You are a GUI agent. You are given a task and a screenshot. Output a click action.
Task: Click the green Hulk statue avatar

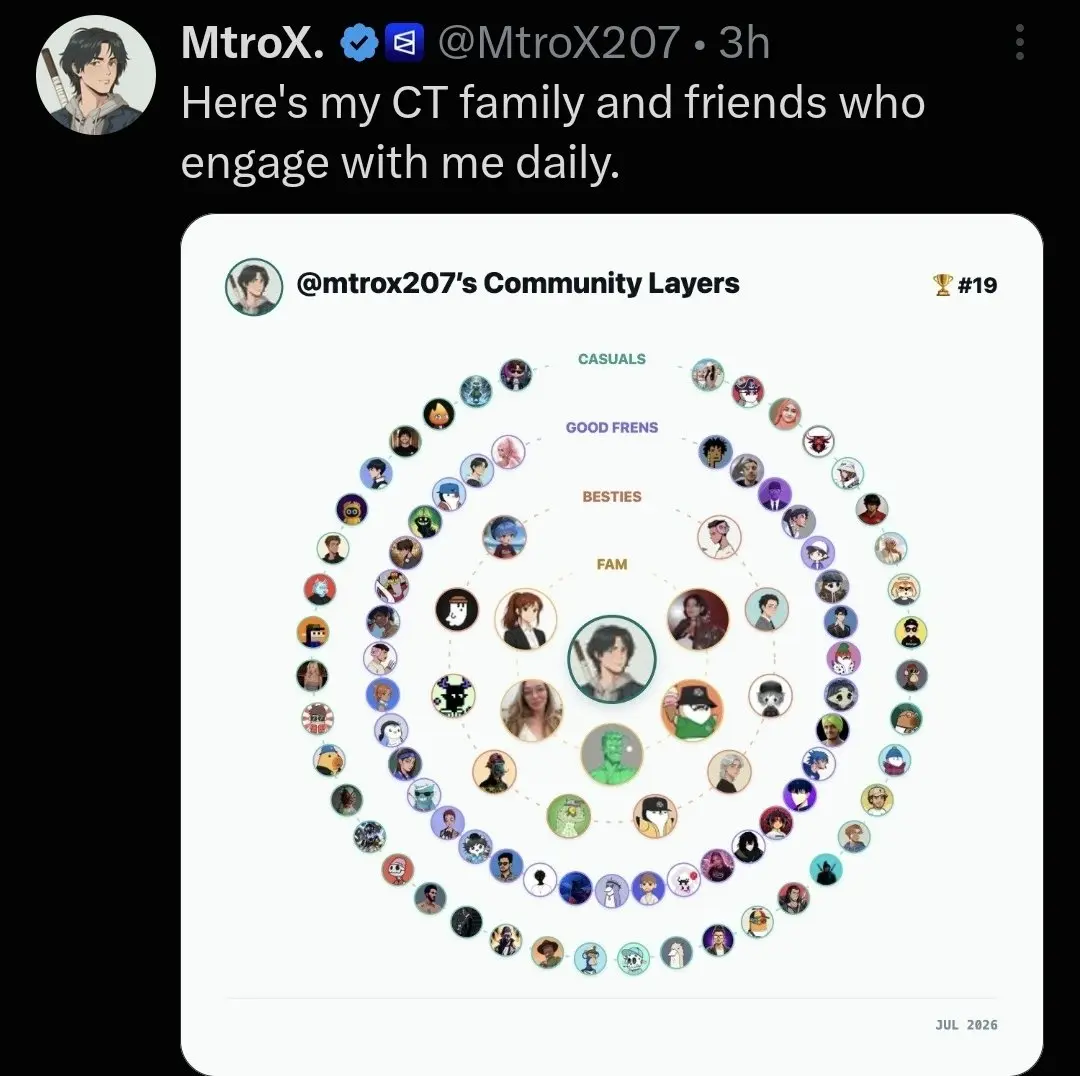point(612,754)
